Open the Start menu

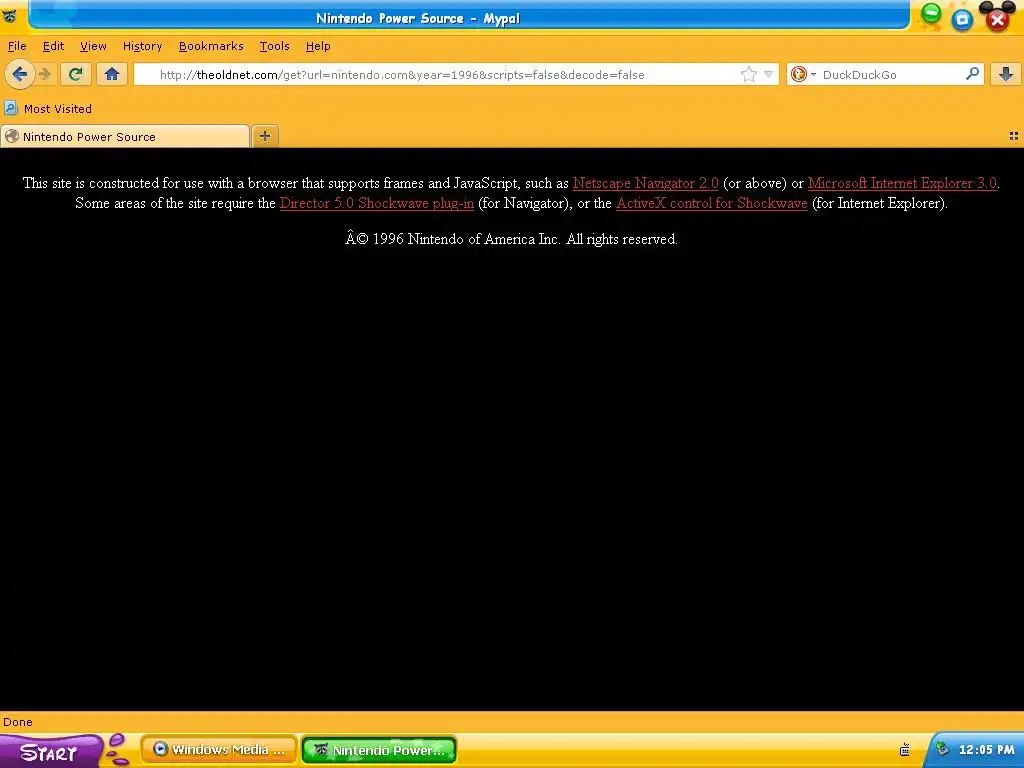tap(50, 752)
